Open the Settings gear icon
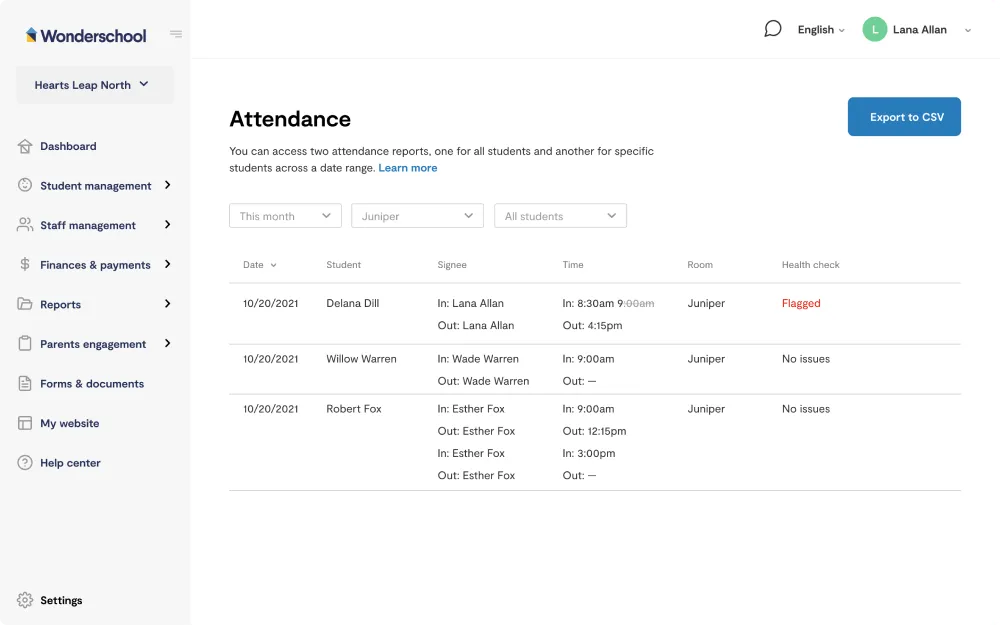1000x626 pixels. pyautogui.click(x=25, y=600)
